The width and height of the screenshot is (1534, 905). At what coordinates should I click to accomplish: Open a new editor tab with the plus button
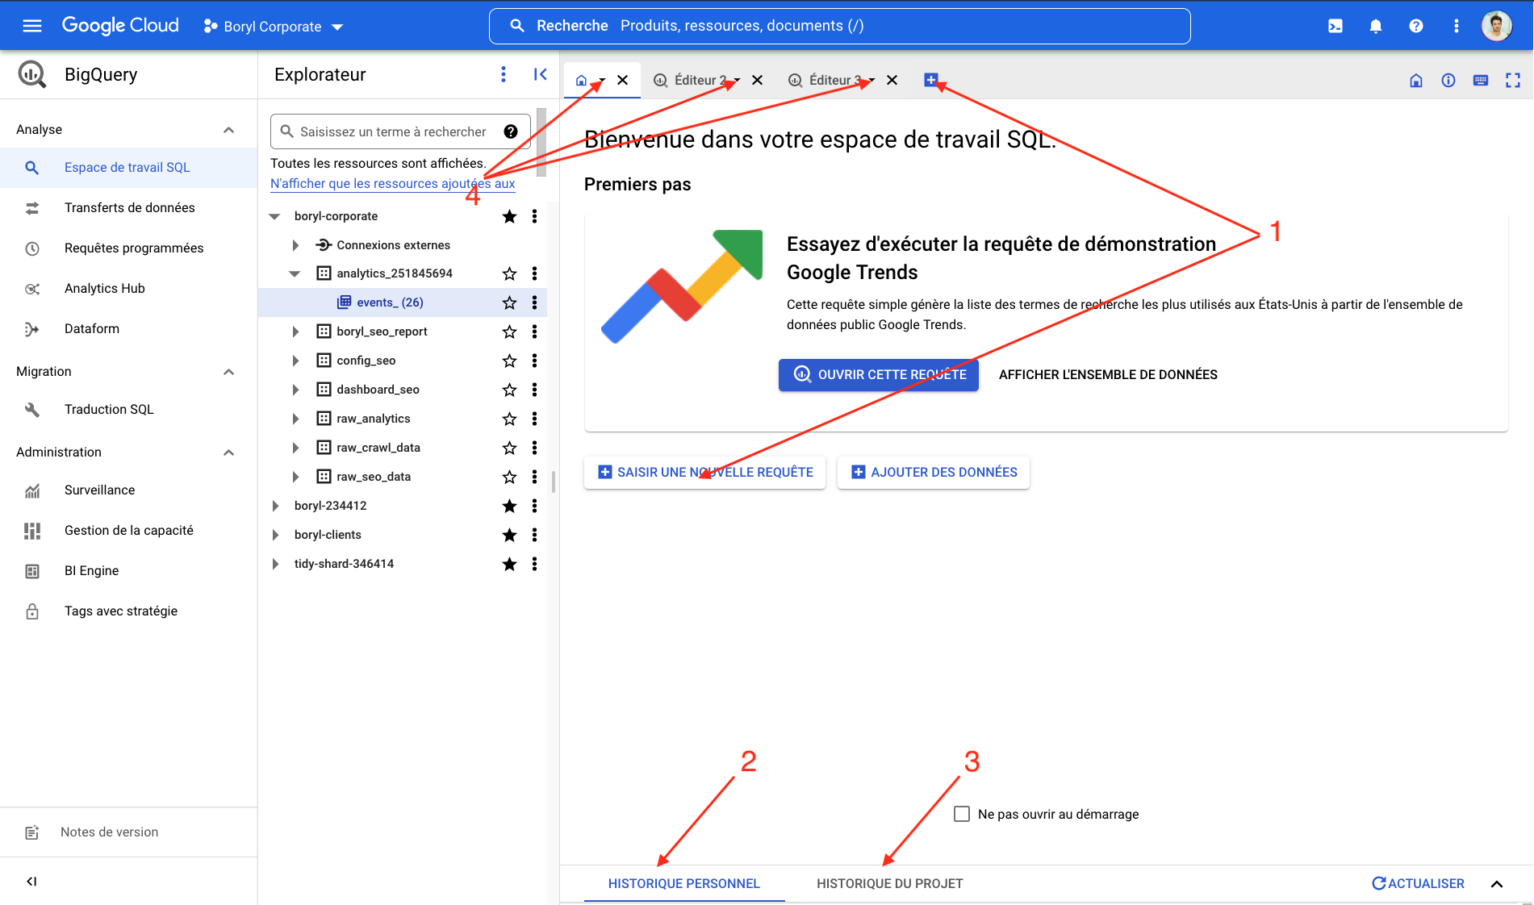tap(932, 79)
